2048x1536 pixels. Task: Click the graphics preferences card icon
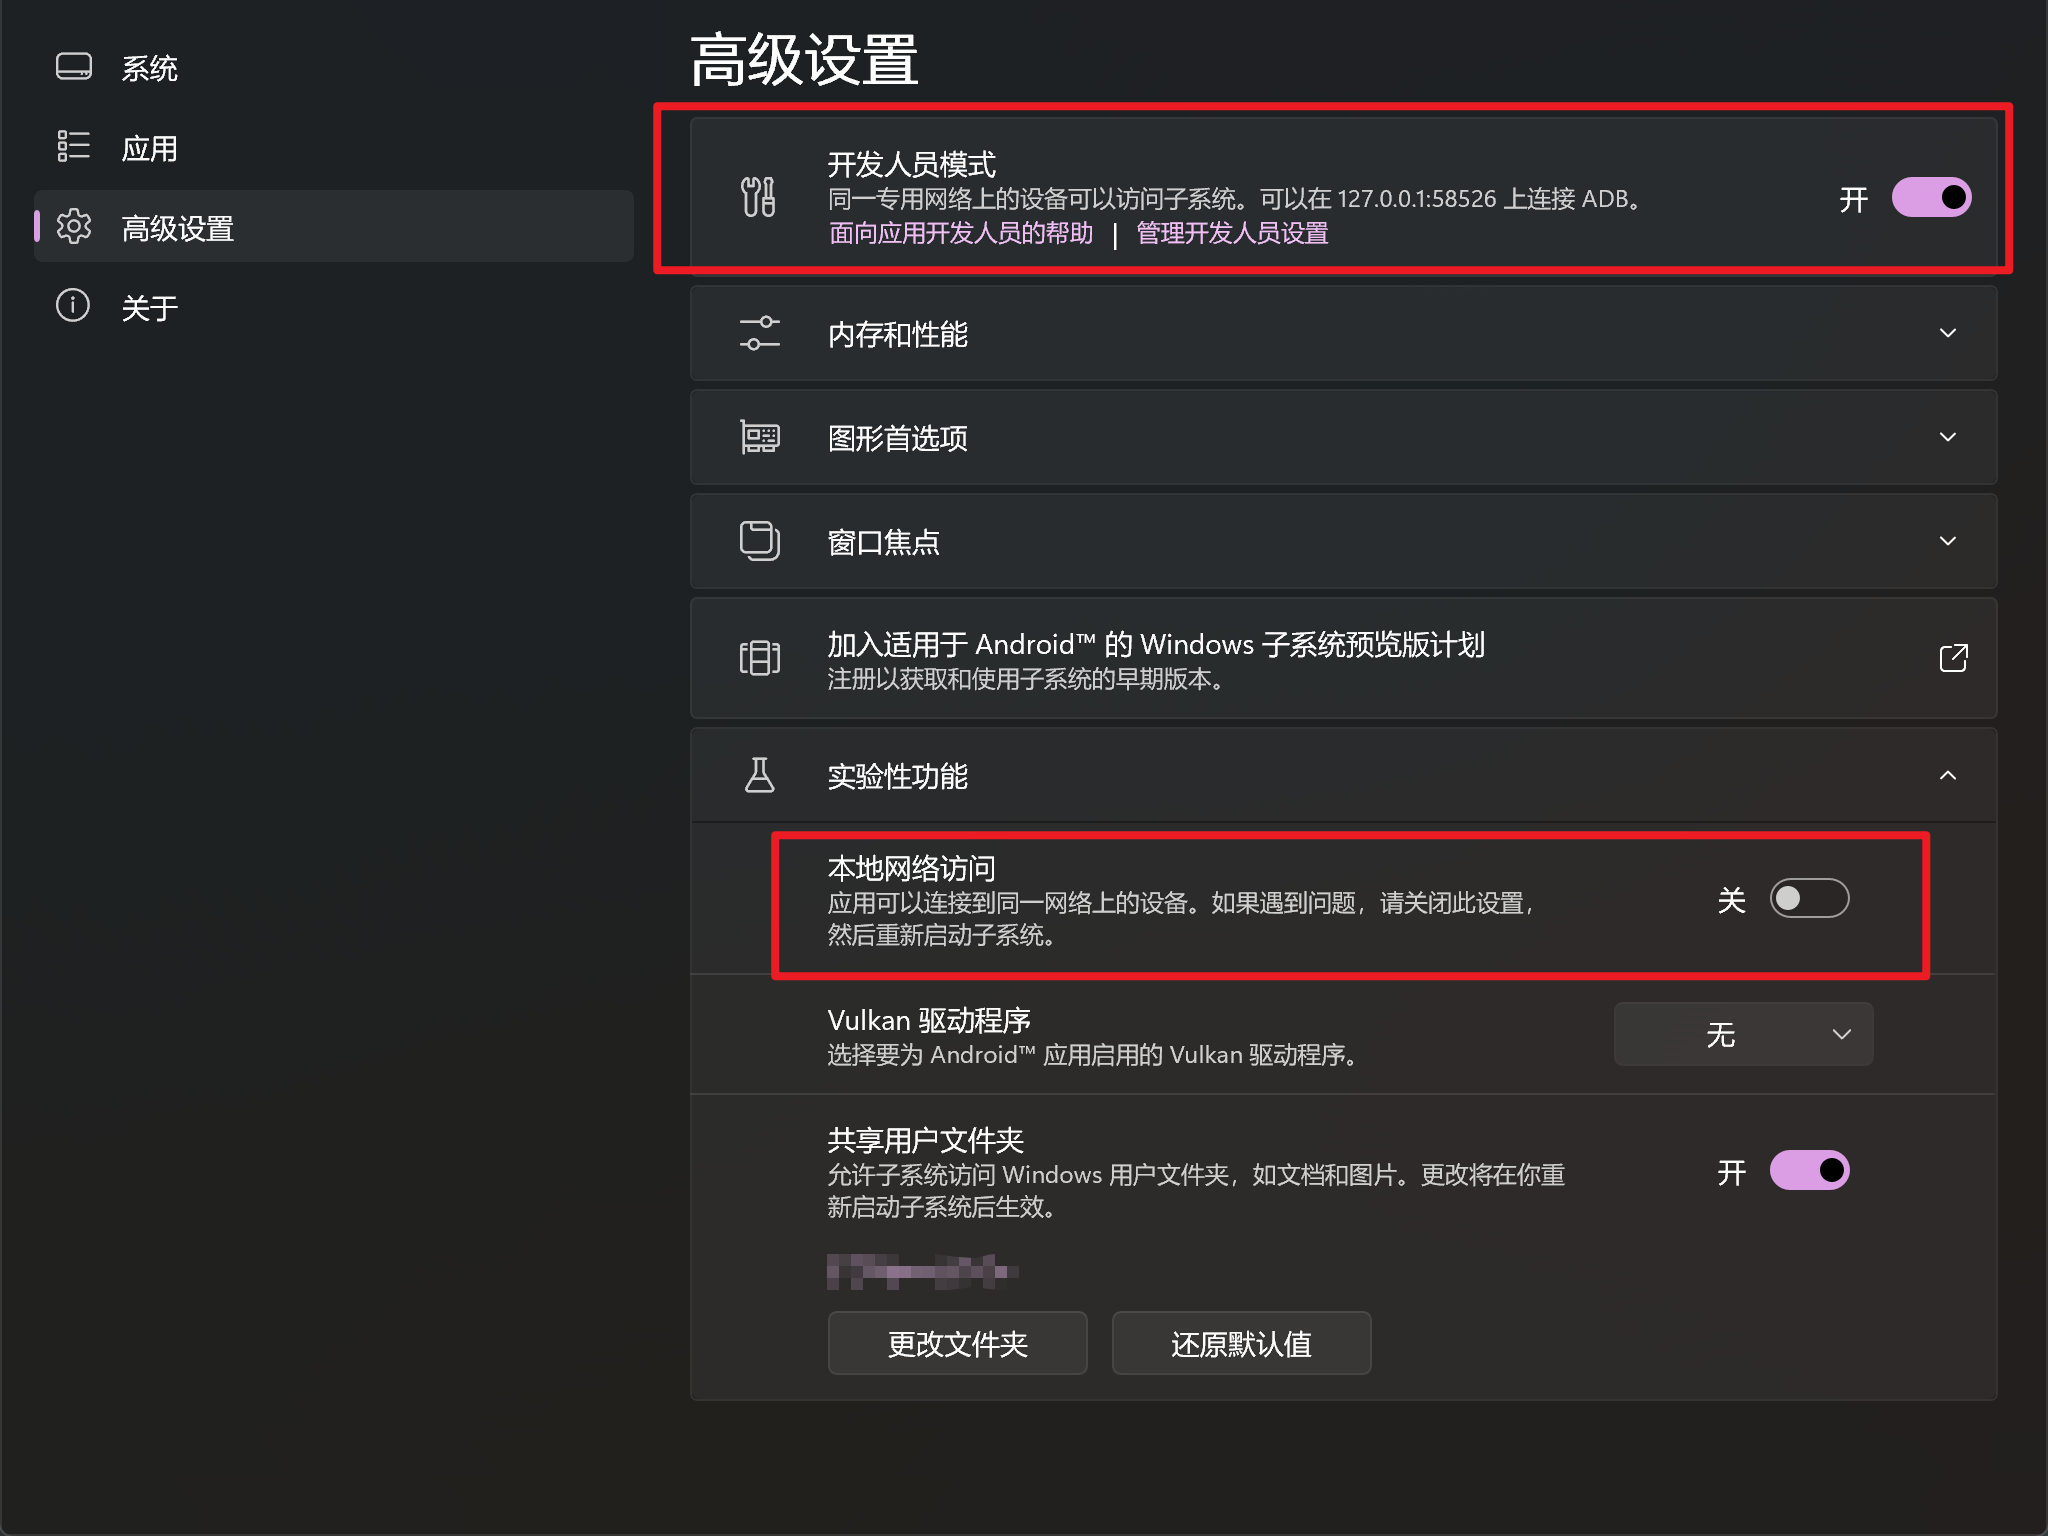(759, 437)
